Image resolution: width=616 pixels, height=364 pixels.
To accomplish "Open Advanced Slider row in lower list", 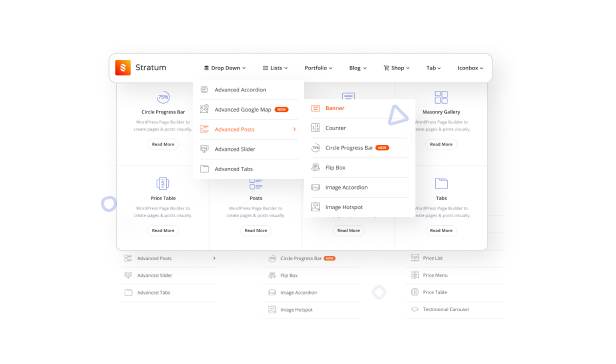I will (169, 276).
